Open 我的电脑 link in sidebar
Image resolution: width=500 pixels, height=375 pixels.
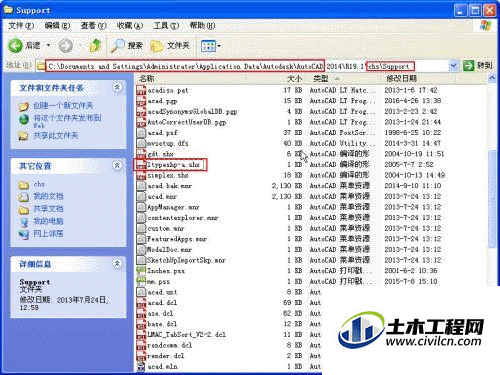[x=48, y=221]
